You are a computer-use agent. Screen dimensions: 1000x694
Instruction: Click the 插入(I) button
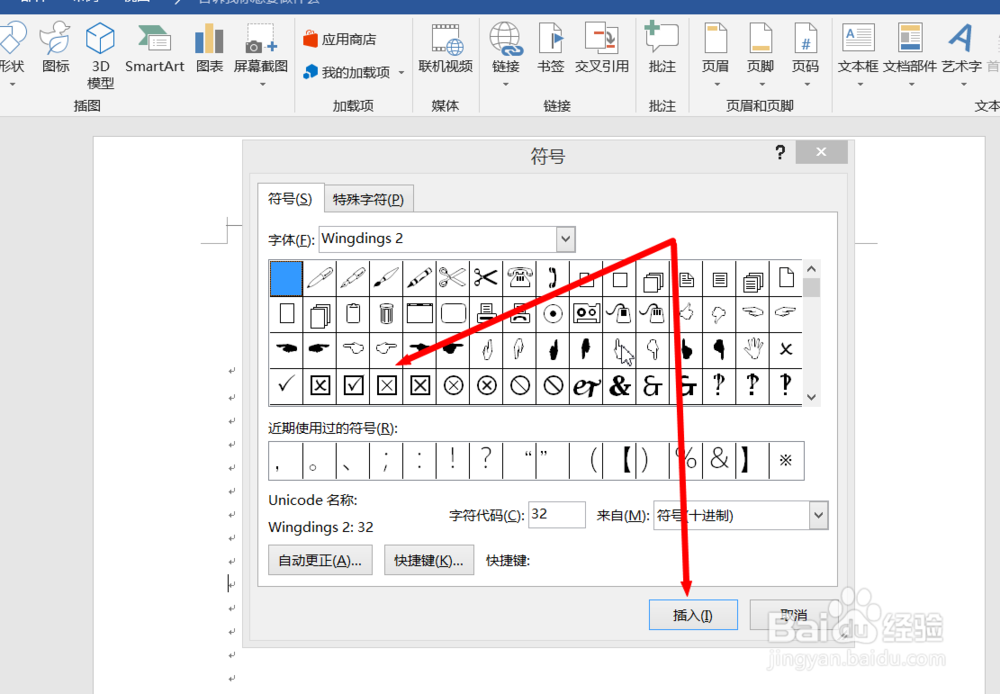[x=693, y=615]
